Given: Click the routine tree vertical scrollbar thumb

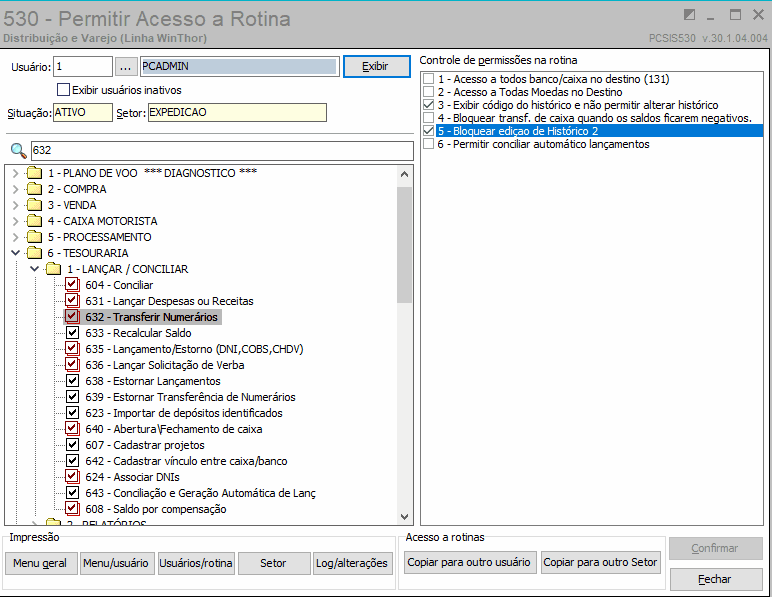Looking at the screenshot, I should coord(405,245).
